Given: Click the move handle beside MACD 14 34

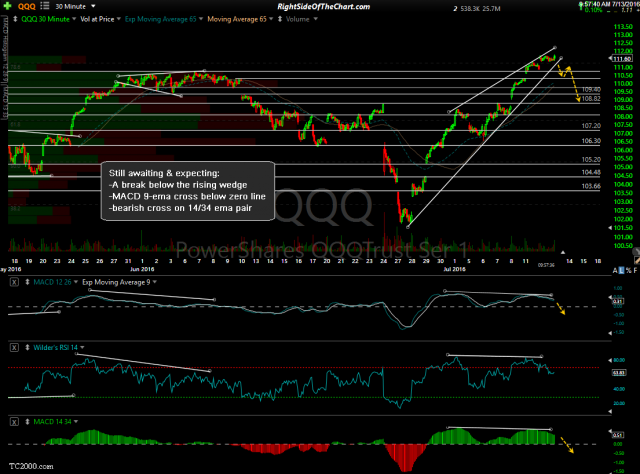Looking at the screenshot, I should click(27, 422).
